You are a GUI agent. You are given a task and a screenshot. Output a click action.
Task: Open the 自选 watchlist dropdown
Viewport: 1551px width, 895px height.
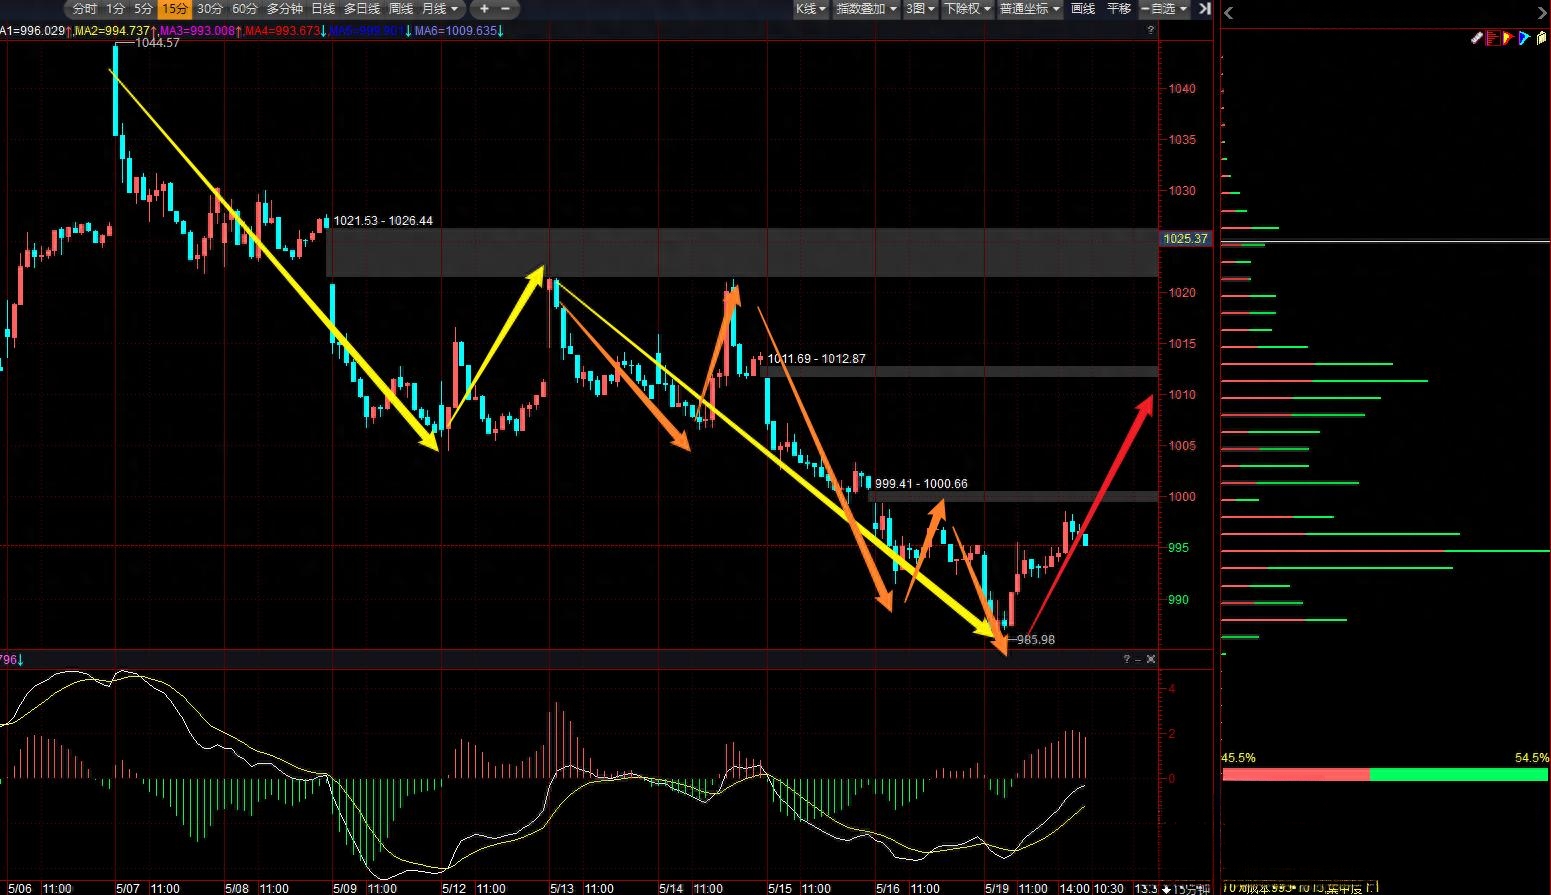(x=1164, y=8)
